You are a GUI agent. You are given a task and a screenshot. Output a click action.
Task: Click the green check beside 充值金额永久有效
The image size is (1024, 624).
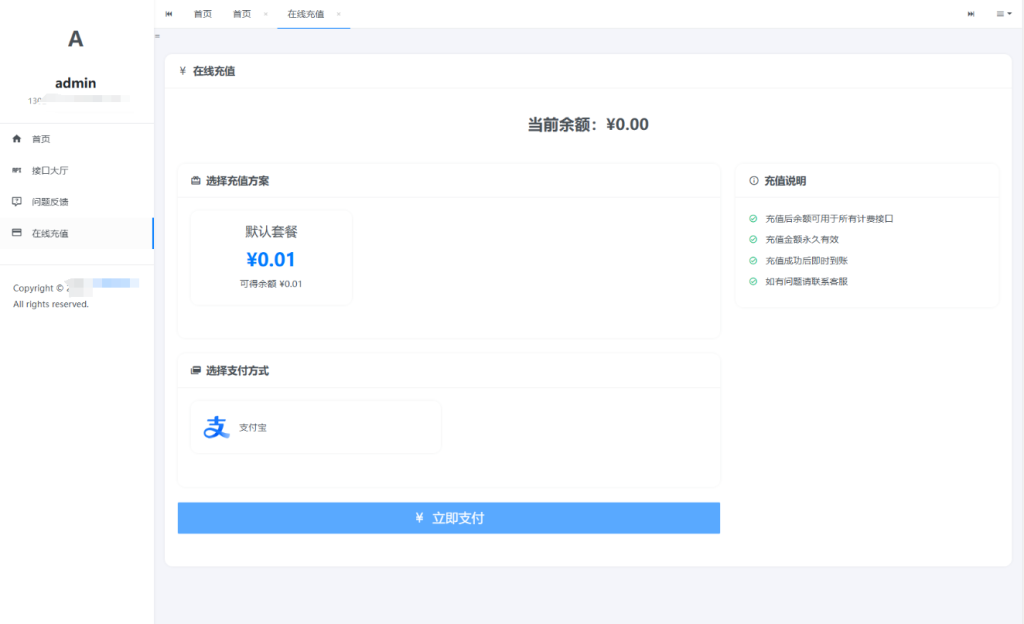point(753,239)
